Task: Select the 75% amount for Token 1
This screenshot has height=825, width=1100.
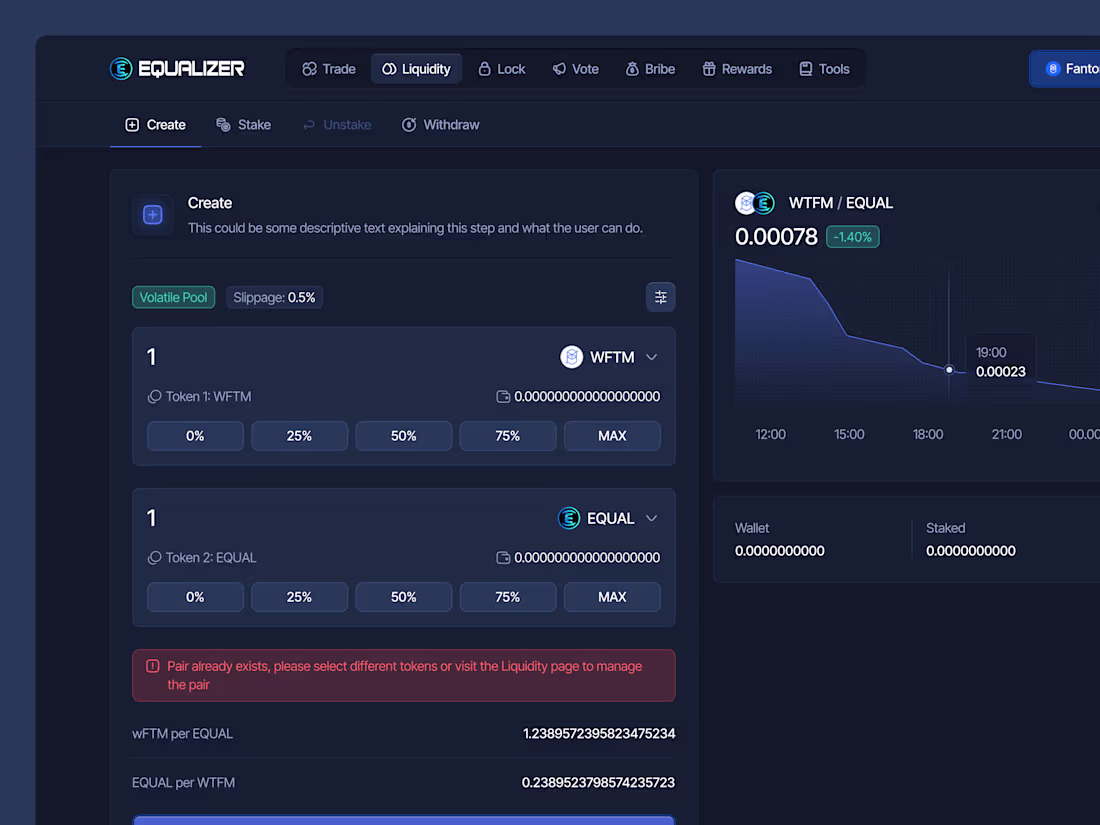Action: [508, 435]
